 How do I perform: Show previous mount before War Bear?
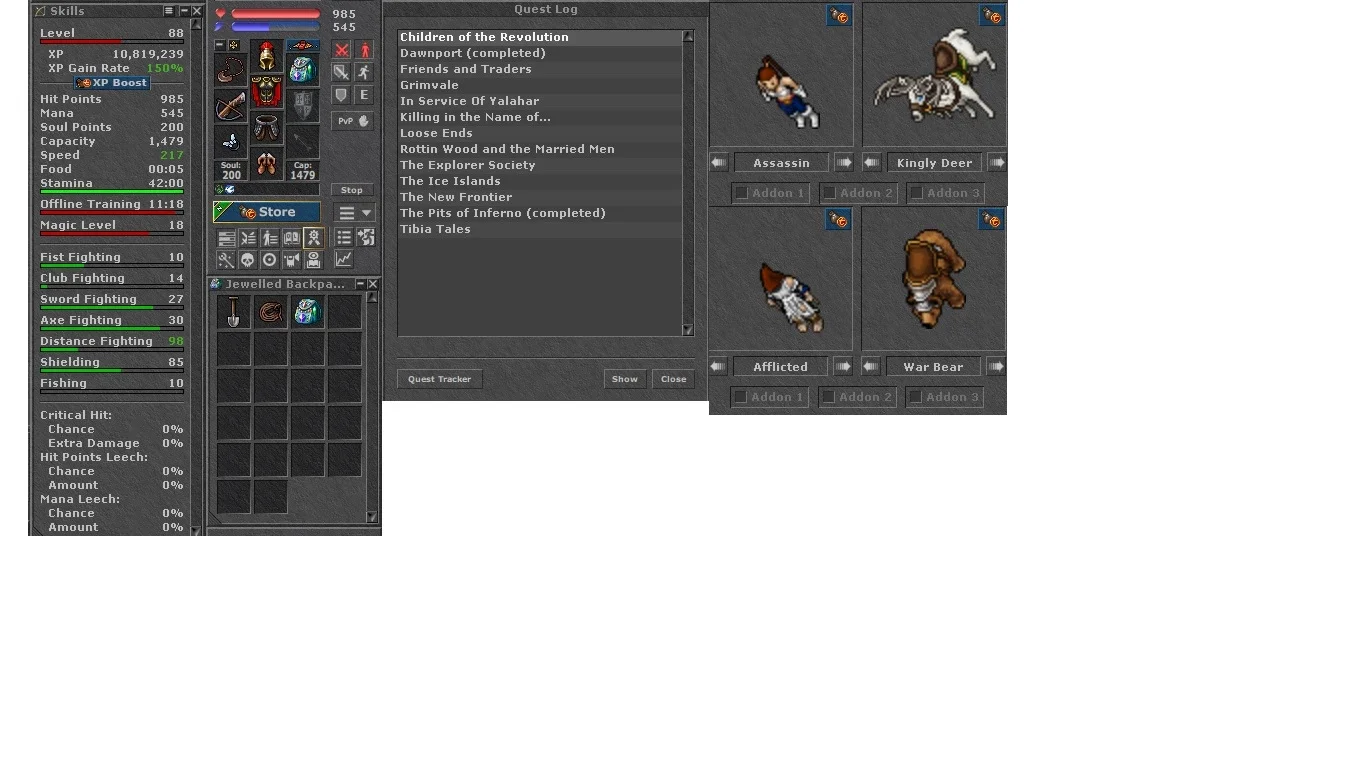[871, 366]
